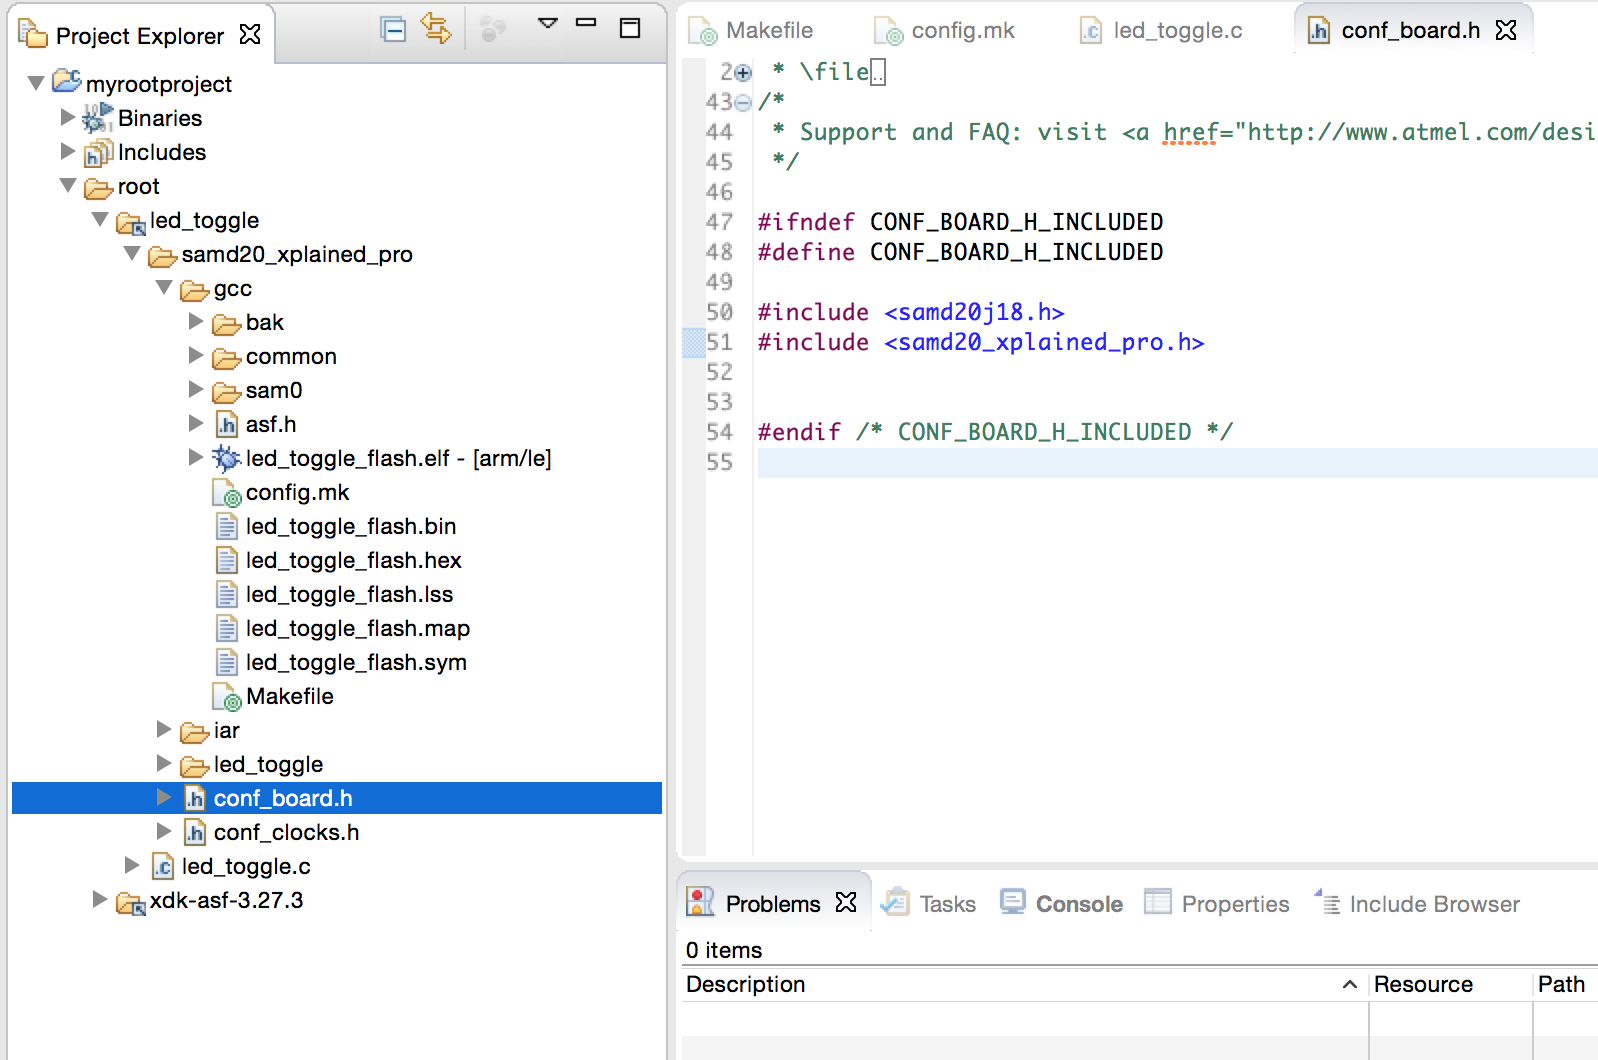Expand the bak folder
This screenshot has height=1060, width=1598.
[195, 321]
